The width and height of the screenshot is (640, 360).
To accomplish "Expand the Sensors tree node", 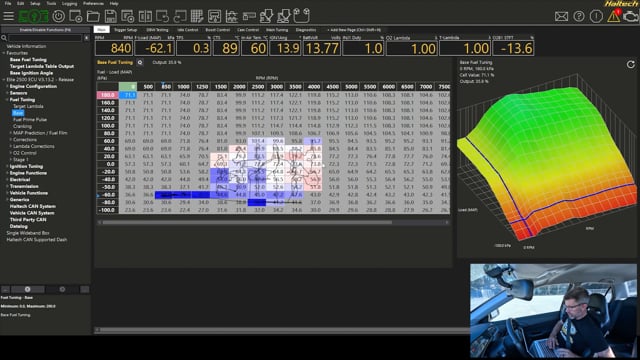I will pos(7,93).
